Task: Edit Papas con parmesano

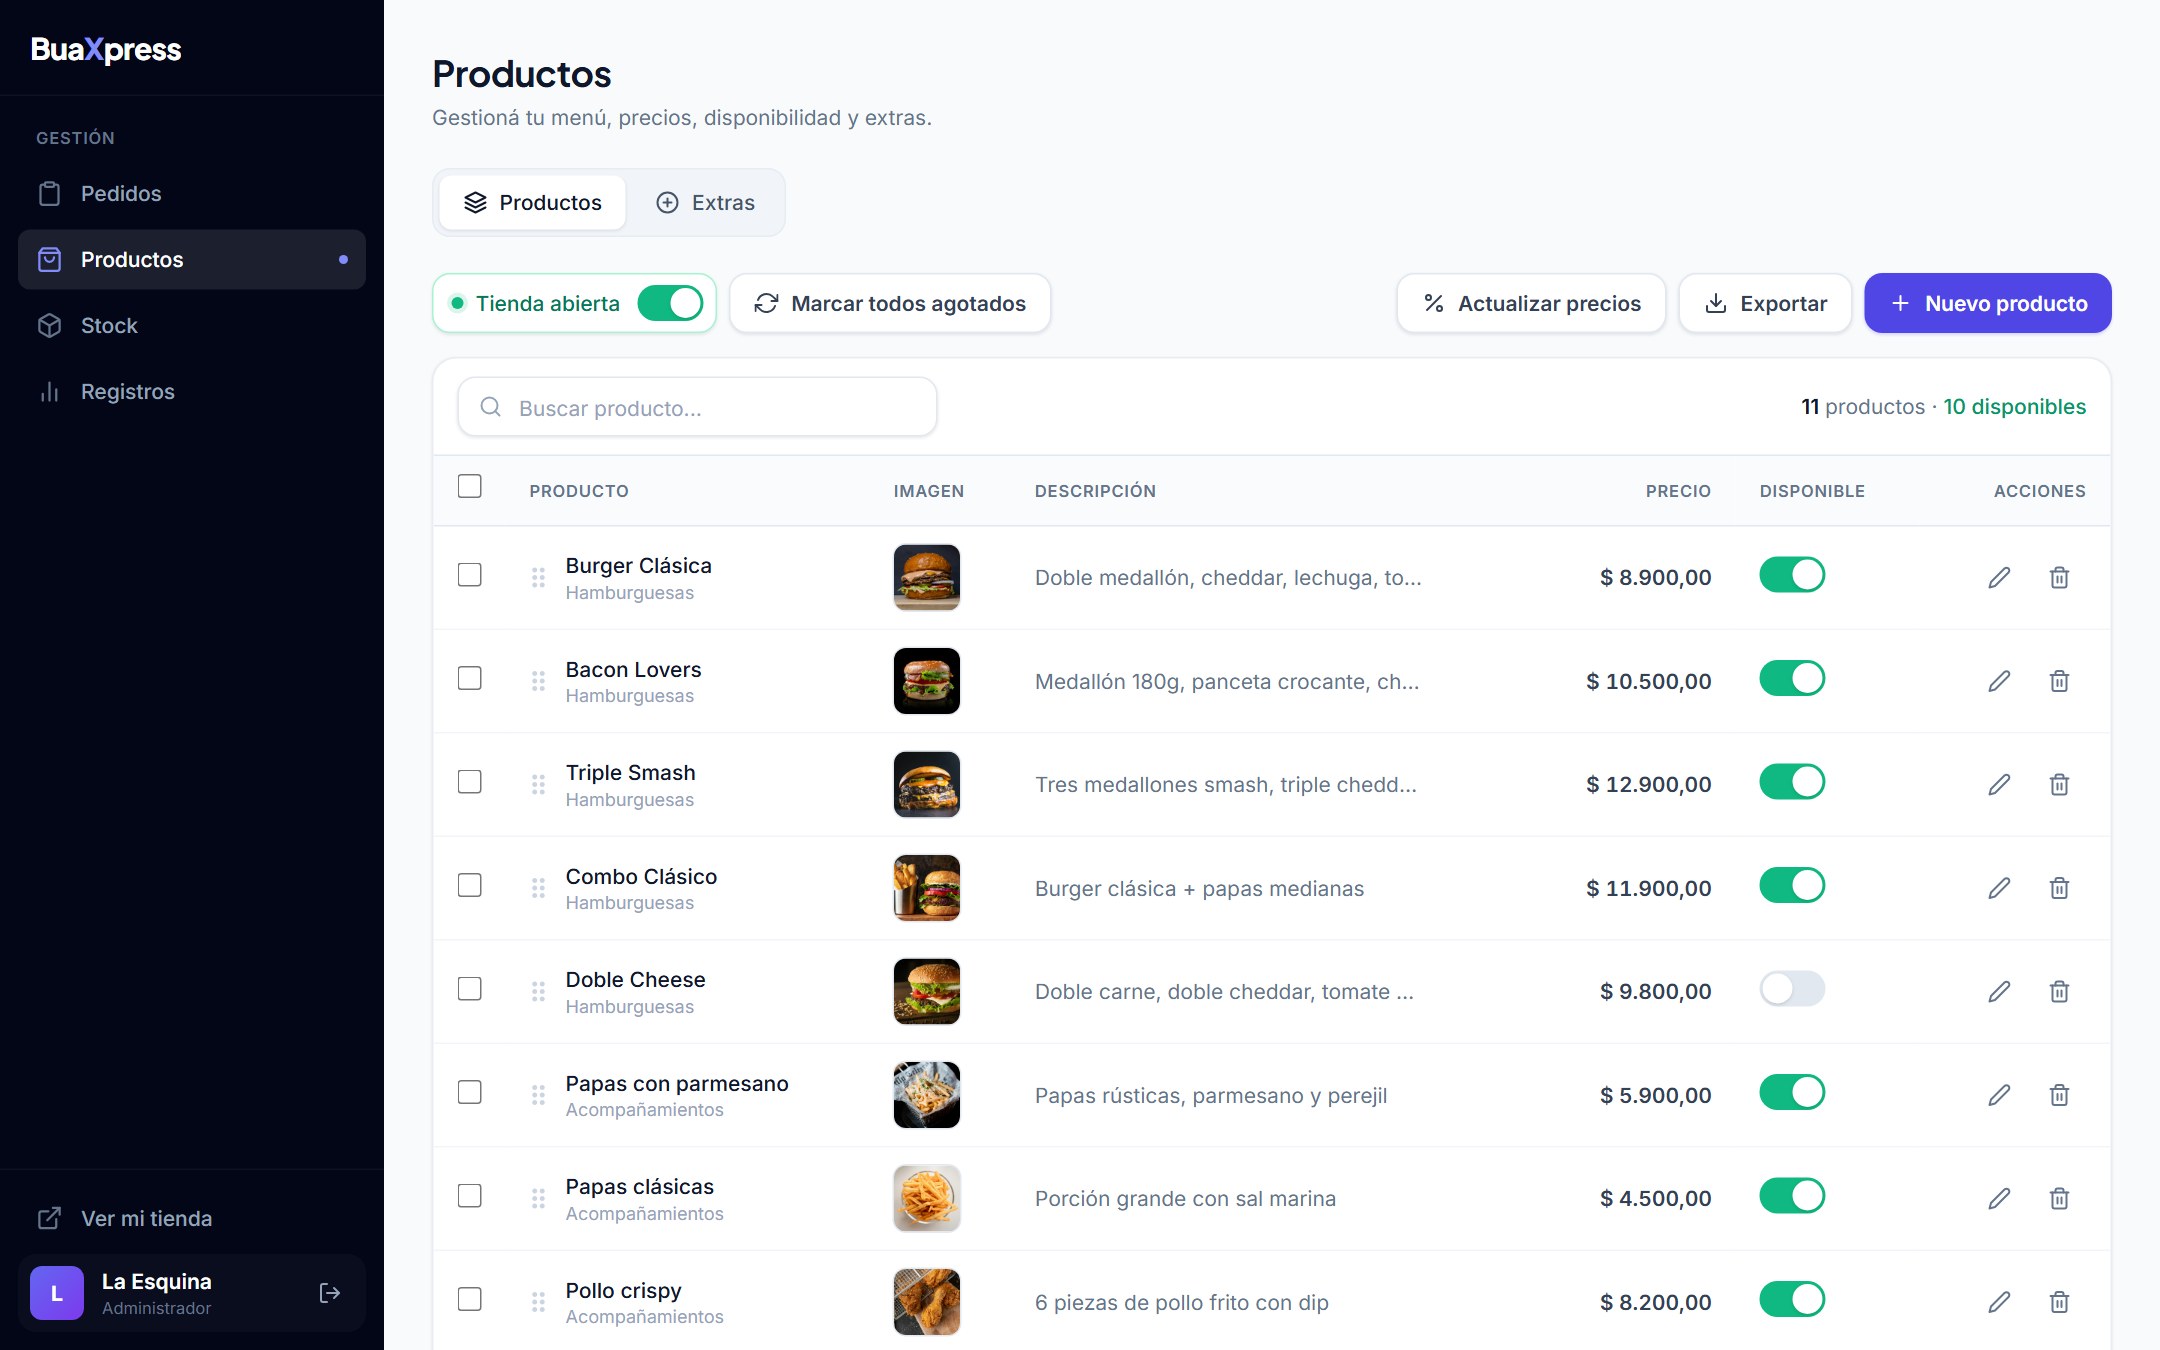Action: [1999, 1095]
